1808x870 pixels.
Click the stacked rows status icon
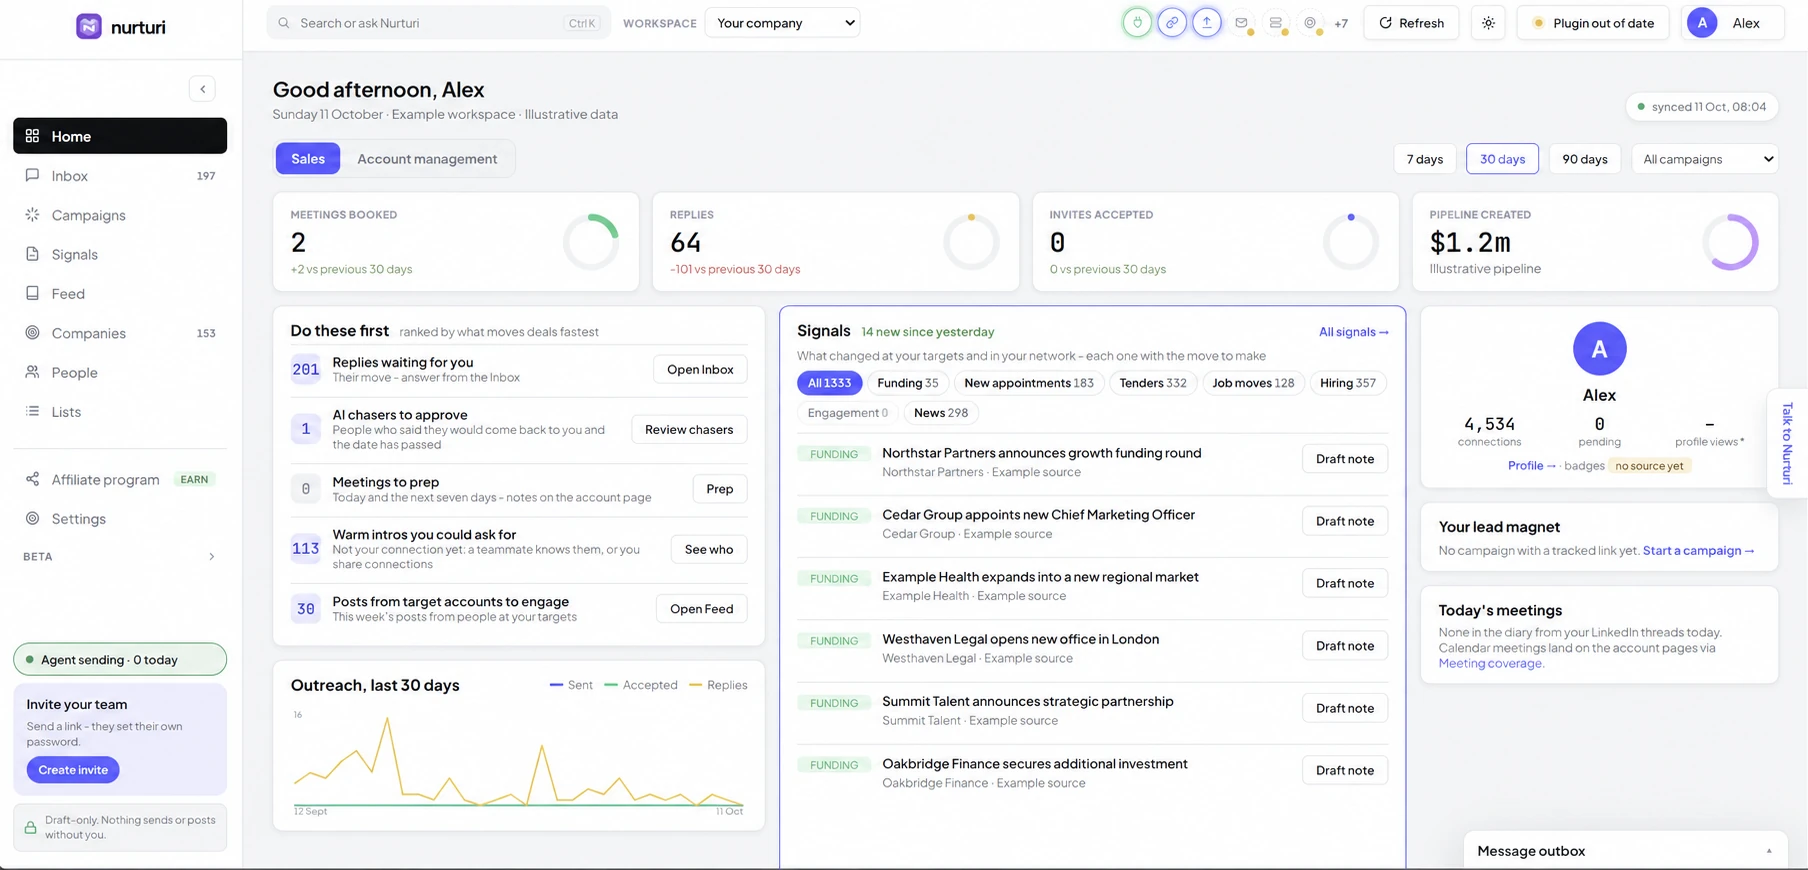pos(1276,23)
